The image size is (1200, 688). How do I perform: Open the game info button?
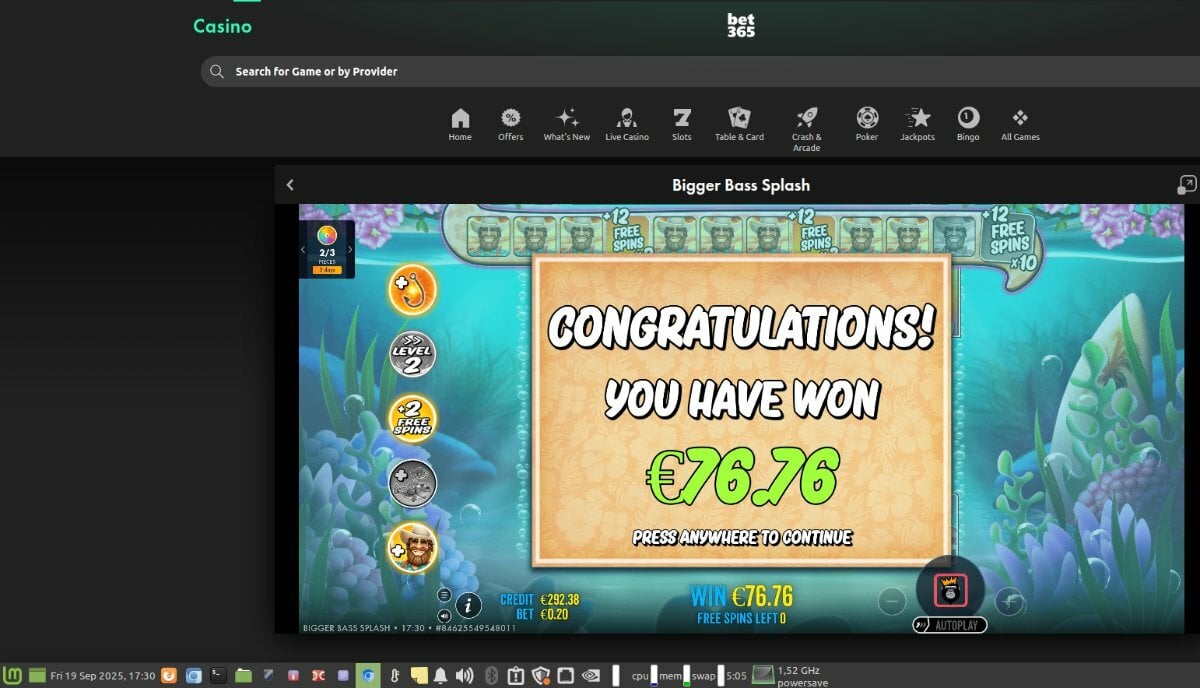pyautogui.click(x=468, y=605)
